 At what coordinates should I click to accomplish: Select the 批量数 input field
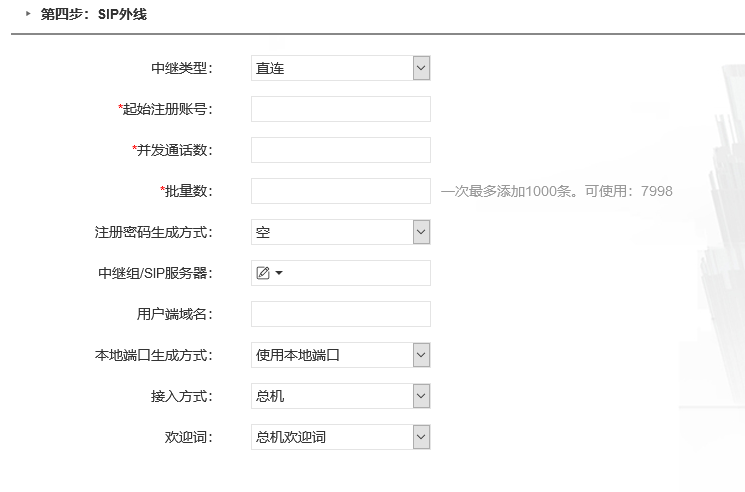coord(341,191)
